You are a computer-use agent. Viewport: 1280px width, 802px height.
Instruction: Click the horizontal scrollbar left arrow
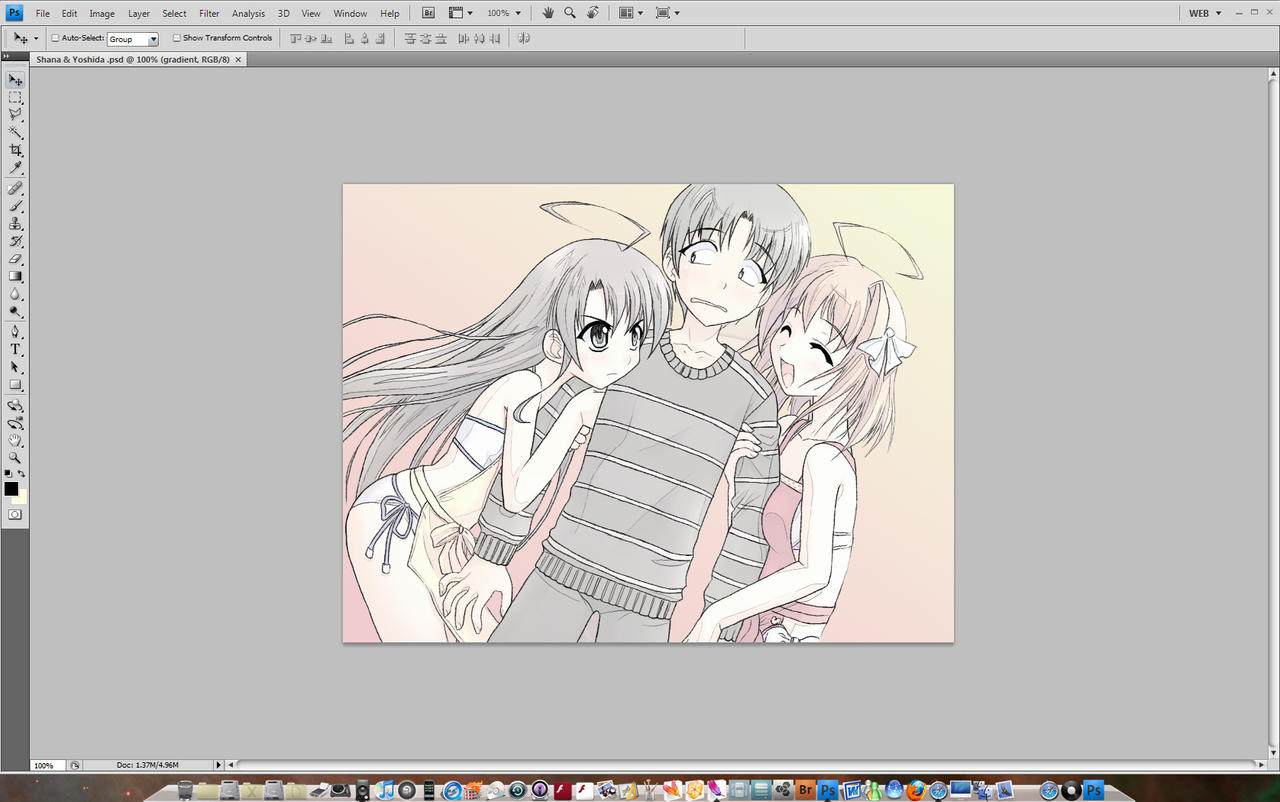click(231, 765)
